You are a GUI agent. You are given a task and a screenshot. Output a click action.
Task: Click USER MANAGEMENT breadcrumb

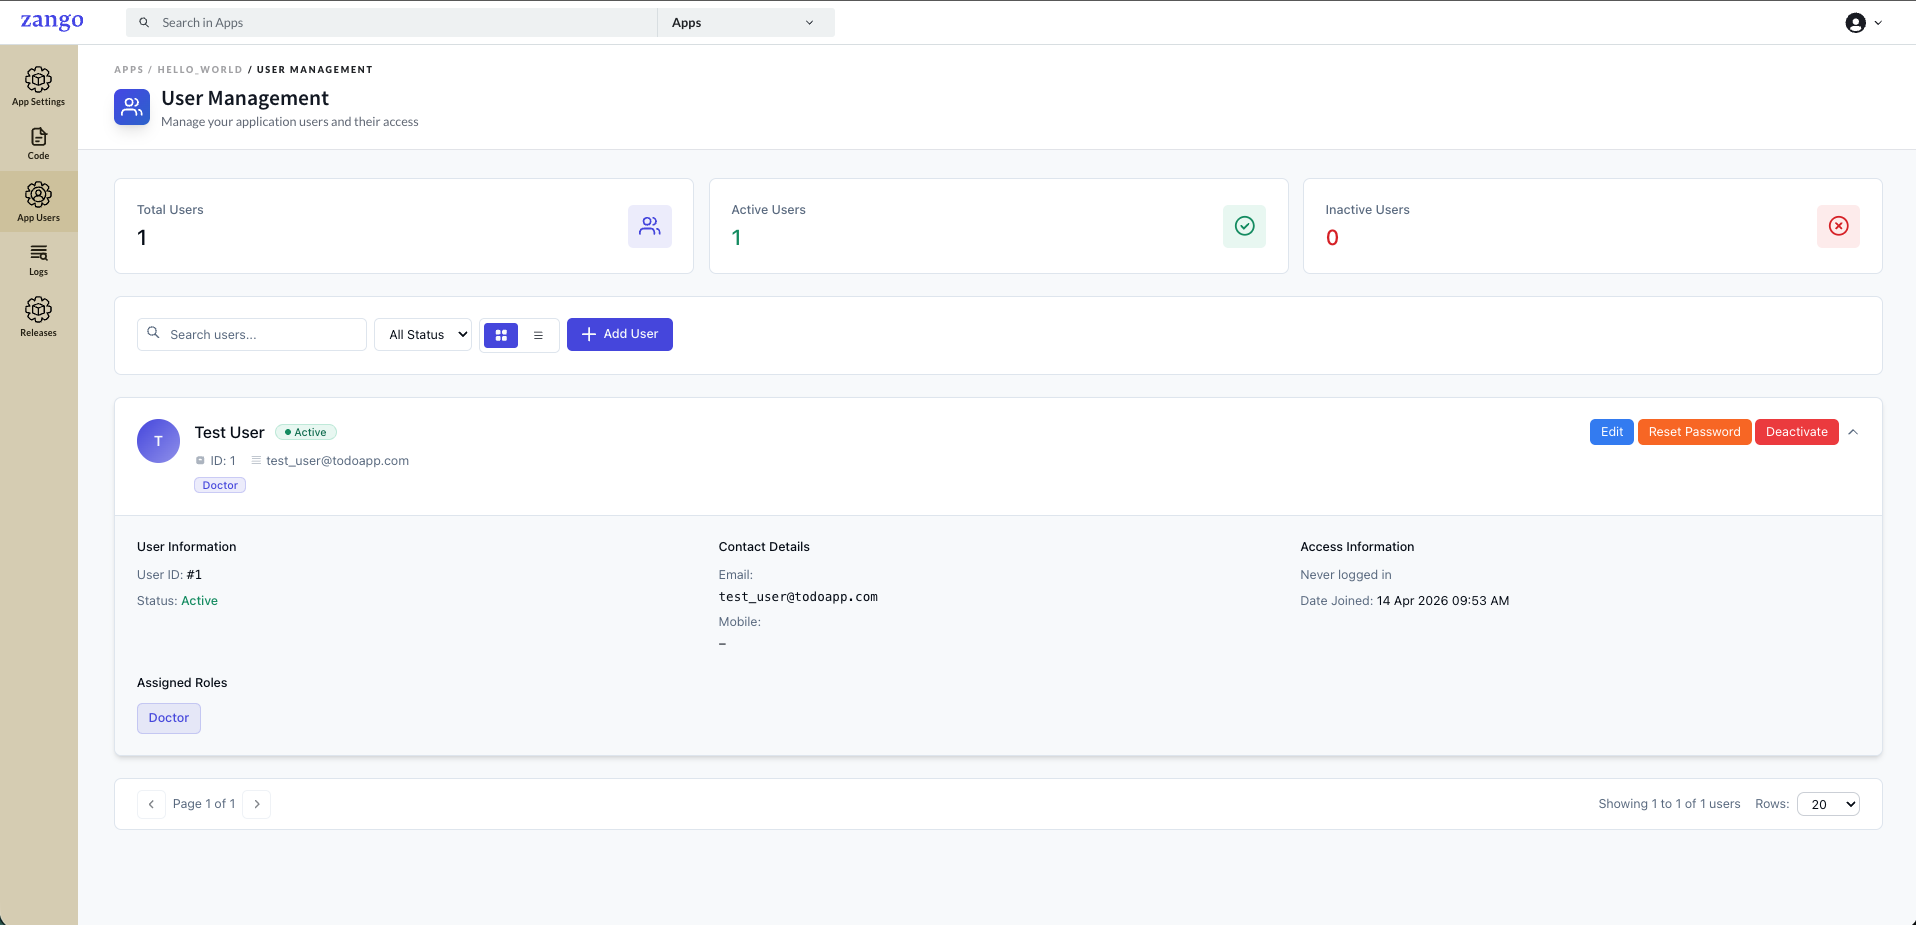[x=315, y=70]
